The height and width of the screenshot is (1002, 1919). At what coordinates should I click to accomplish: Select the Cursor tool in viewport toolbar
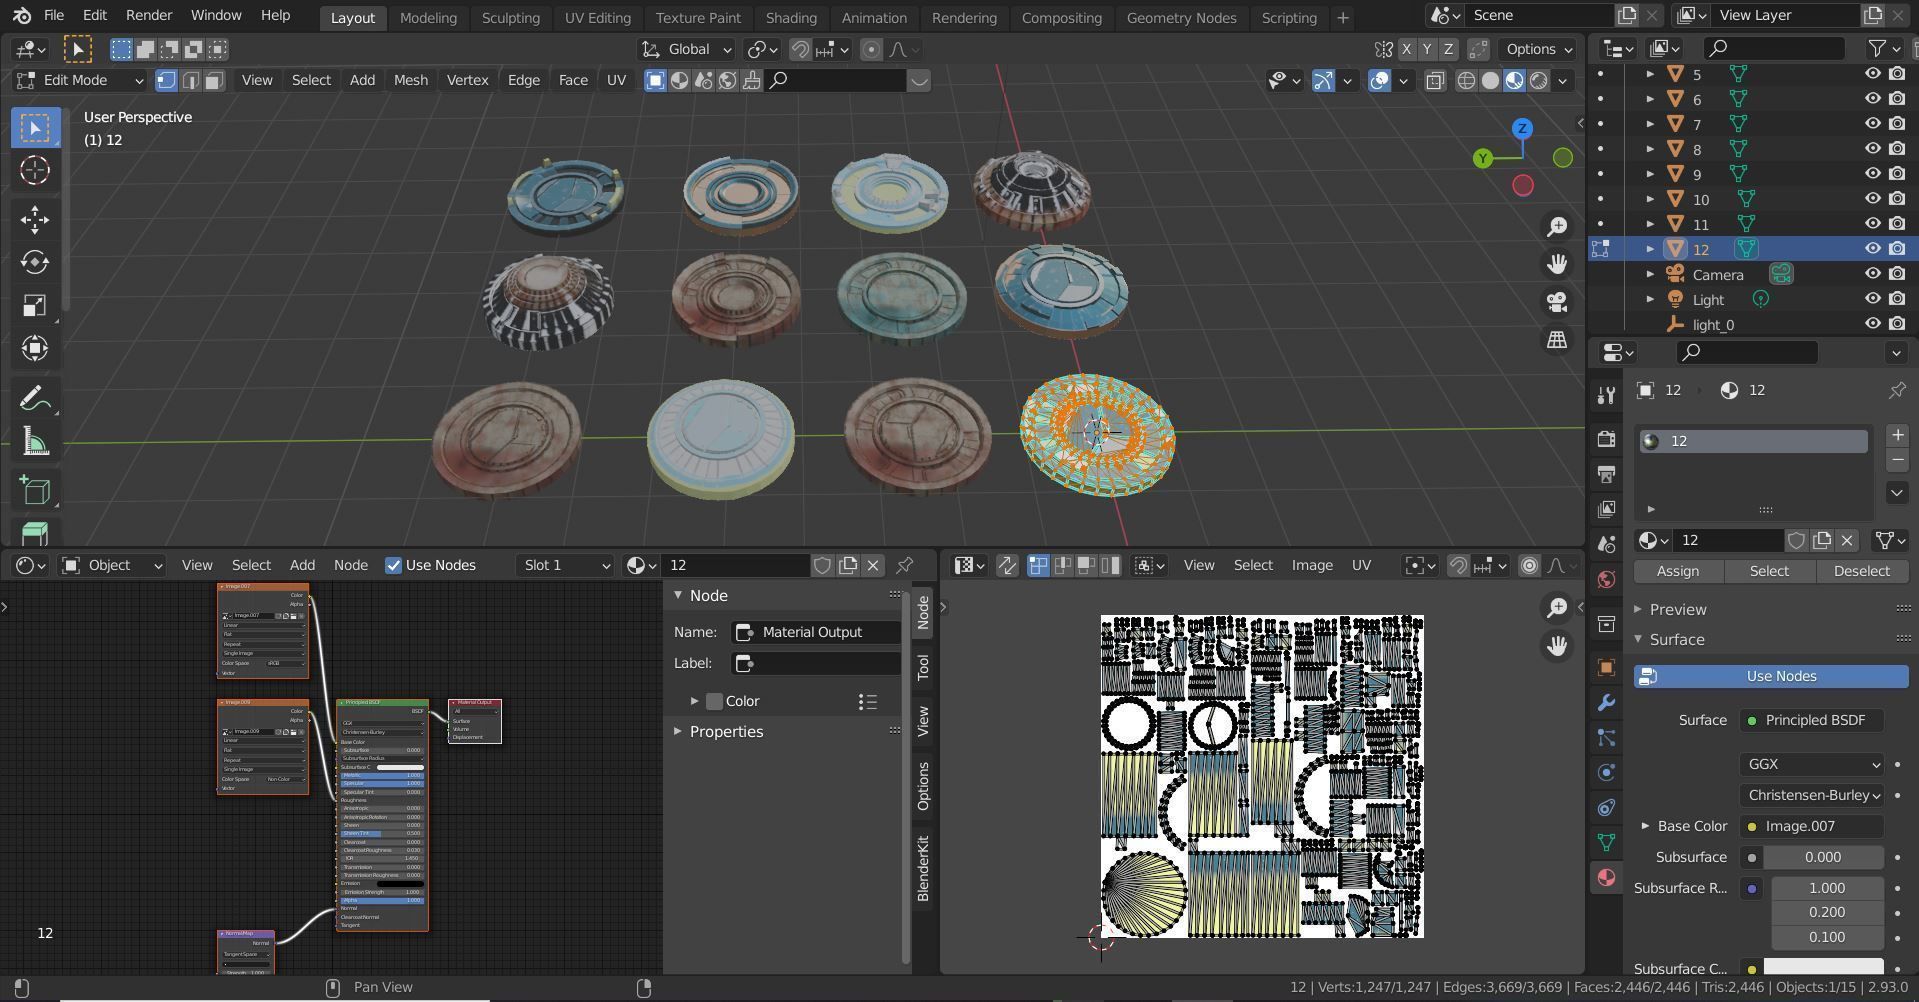click(x=35, y=171)
